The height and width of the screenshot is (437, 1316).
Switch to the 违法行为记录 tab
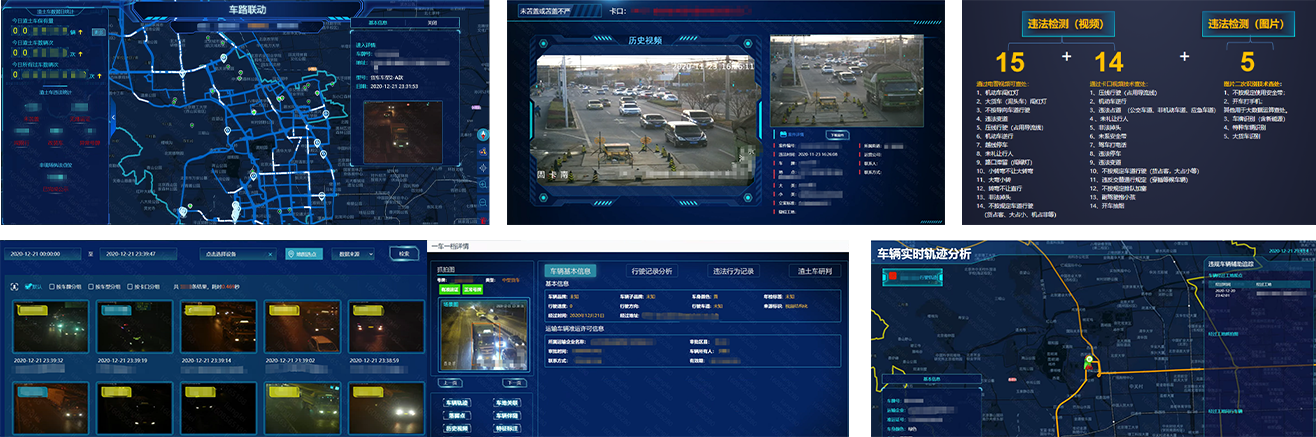pyautogui.click(x=732, y=271)
